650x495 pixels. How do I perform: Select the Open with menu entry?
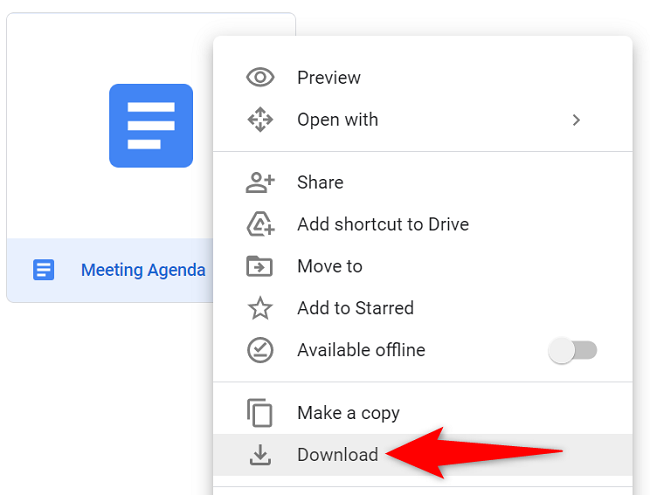pos(423,120)
